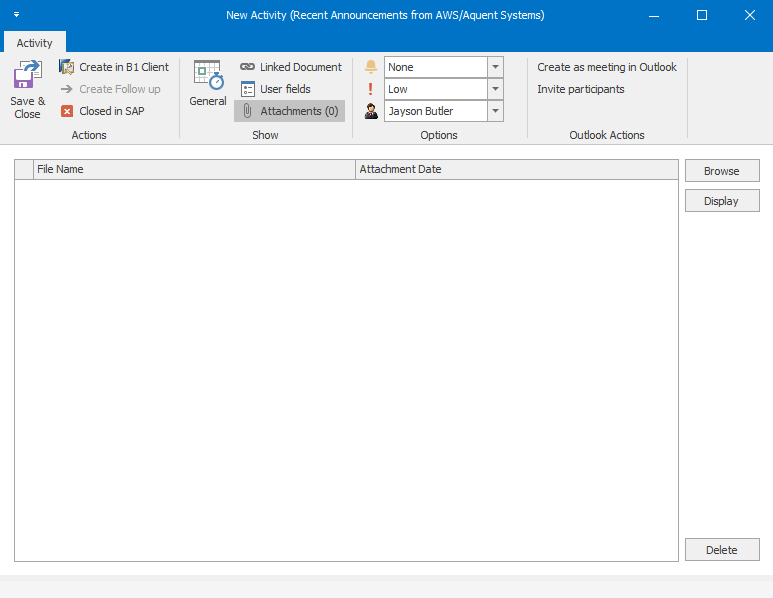The image size is (773, 598).
Task: Click Invite participants
Action: [x=581, y=89]
